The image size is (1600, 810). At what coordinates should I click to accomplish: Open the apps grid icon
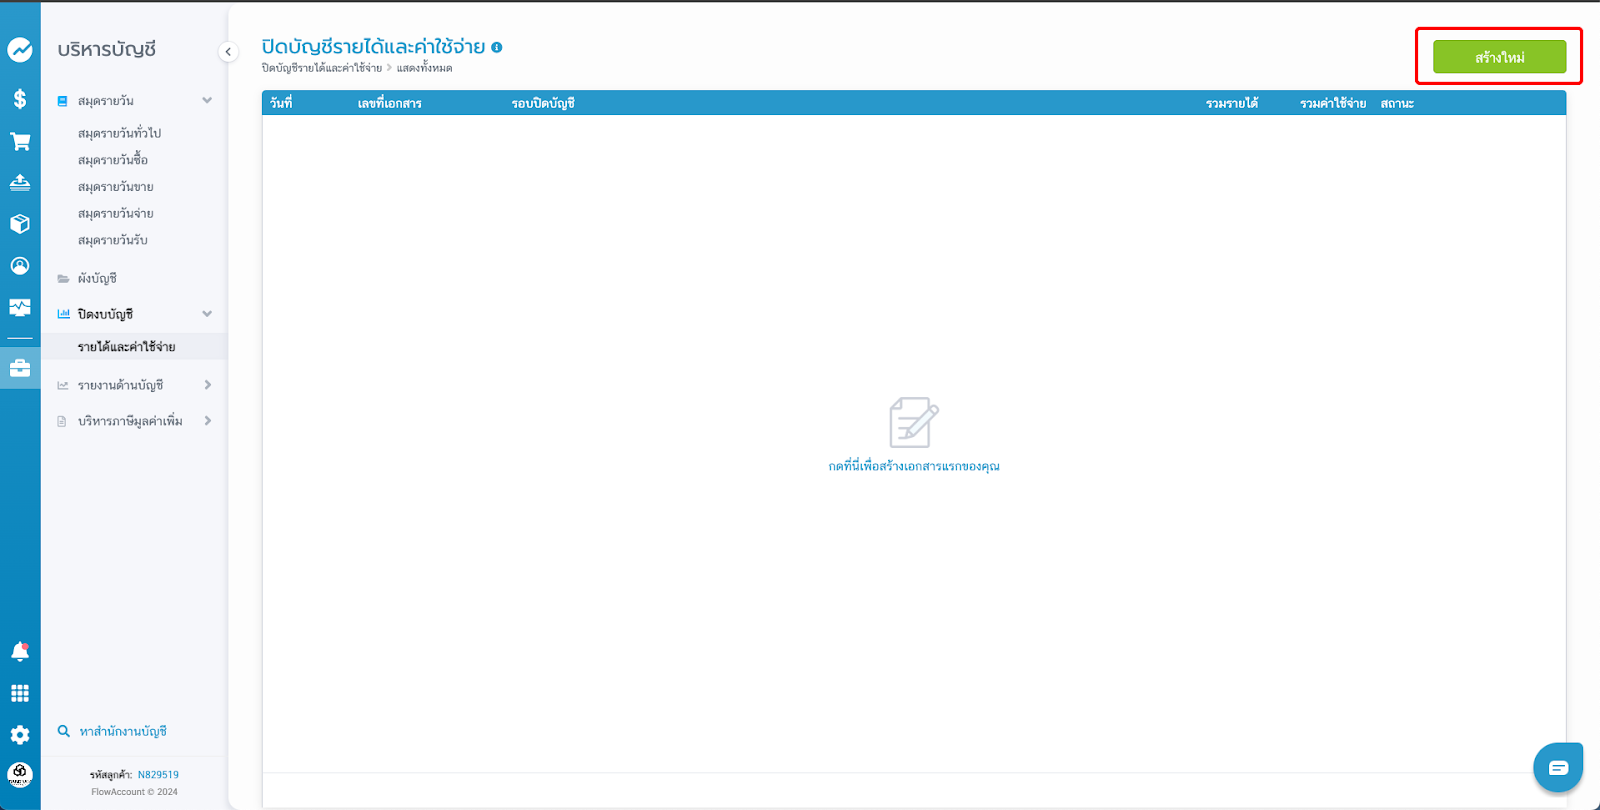pos(20,693)
